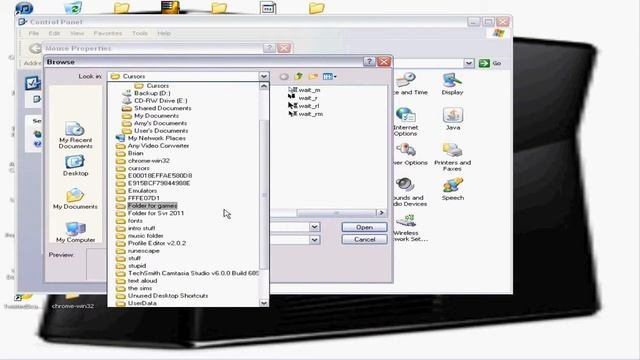This screenshot has height=360, width=640.
Task: Click dropdown list scroll up arrow
Action: pyautogui.click(x=264, y=86)
